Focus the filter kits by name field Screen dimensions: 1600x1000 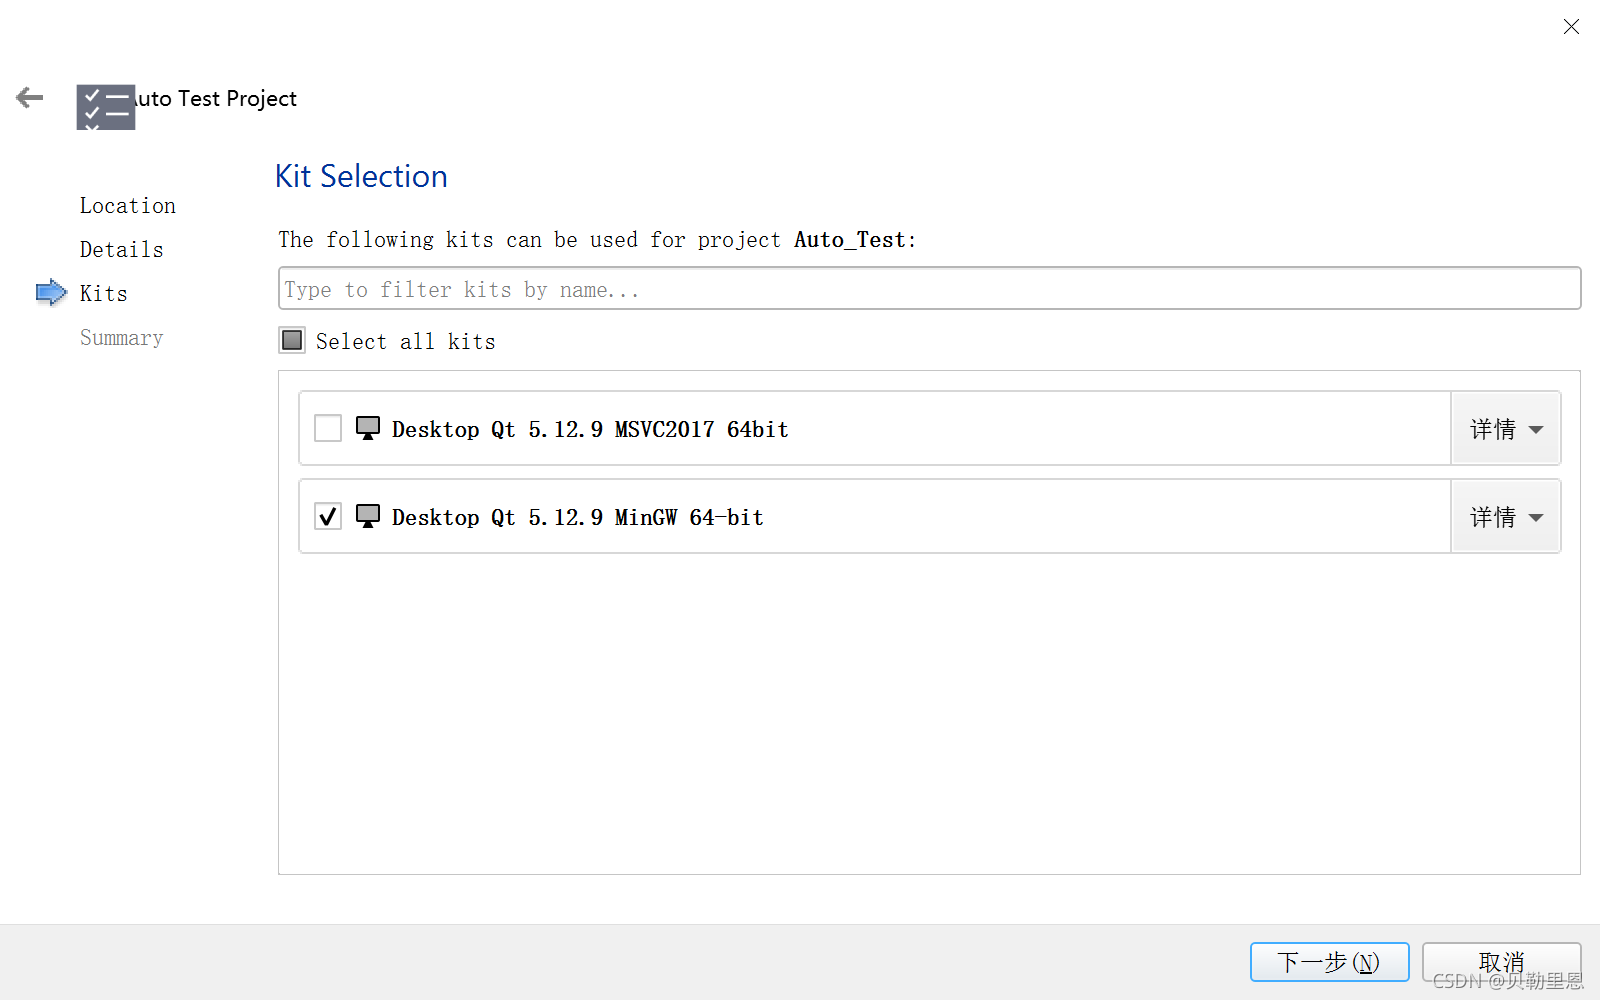coord(929,289)
